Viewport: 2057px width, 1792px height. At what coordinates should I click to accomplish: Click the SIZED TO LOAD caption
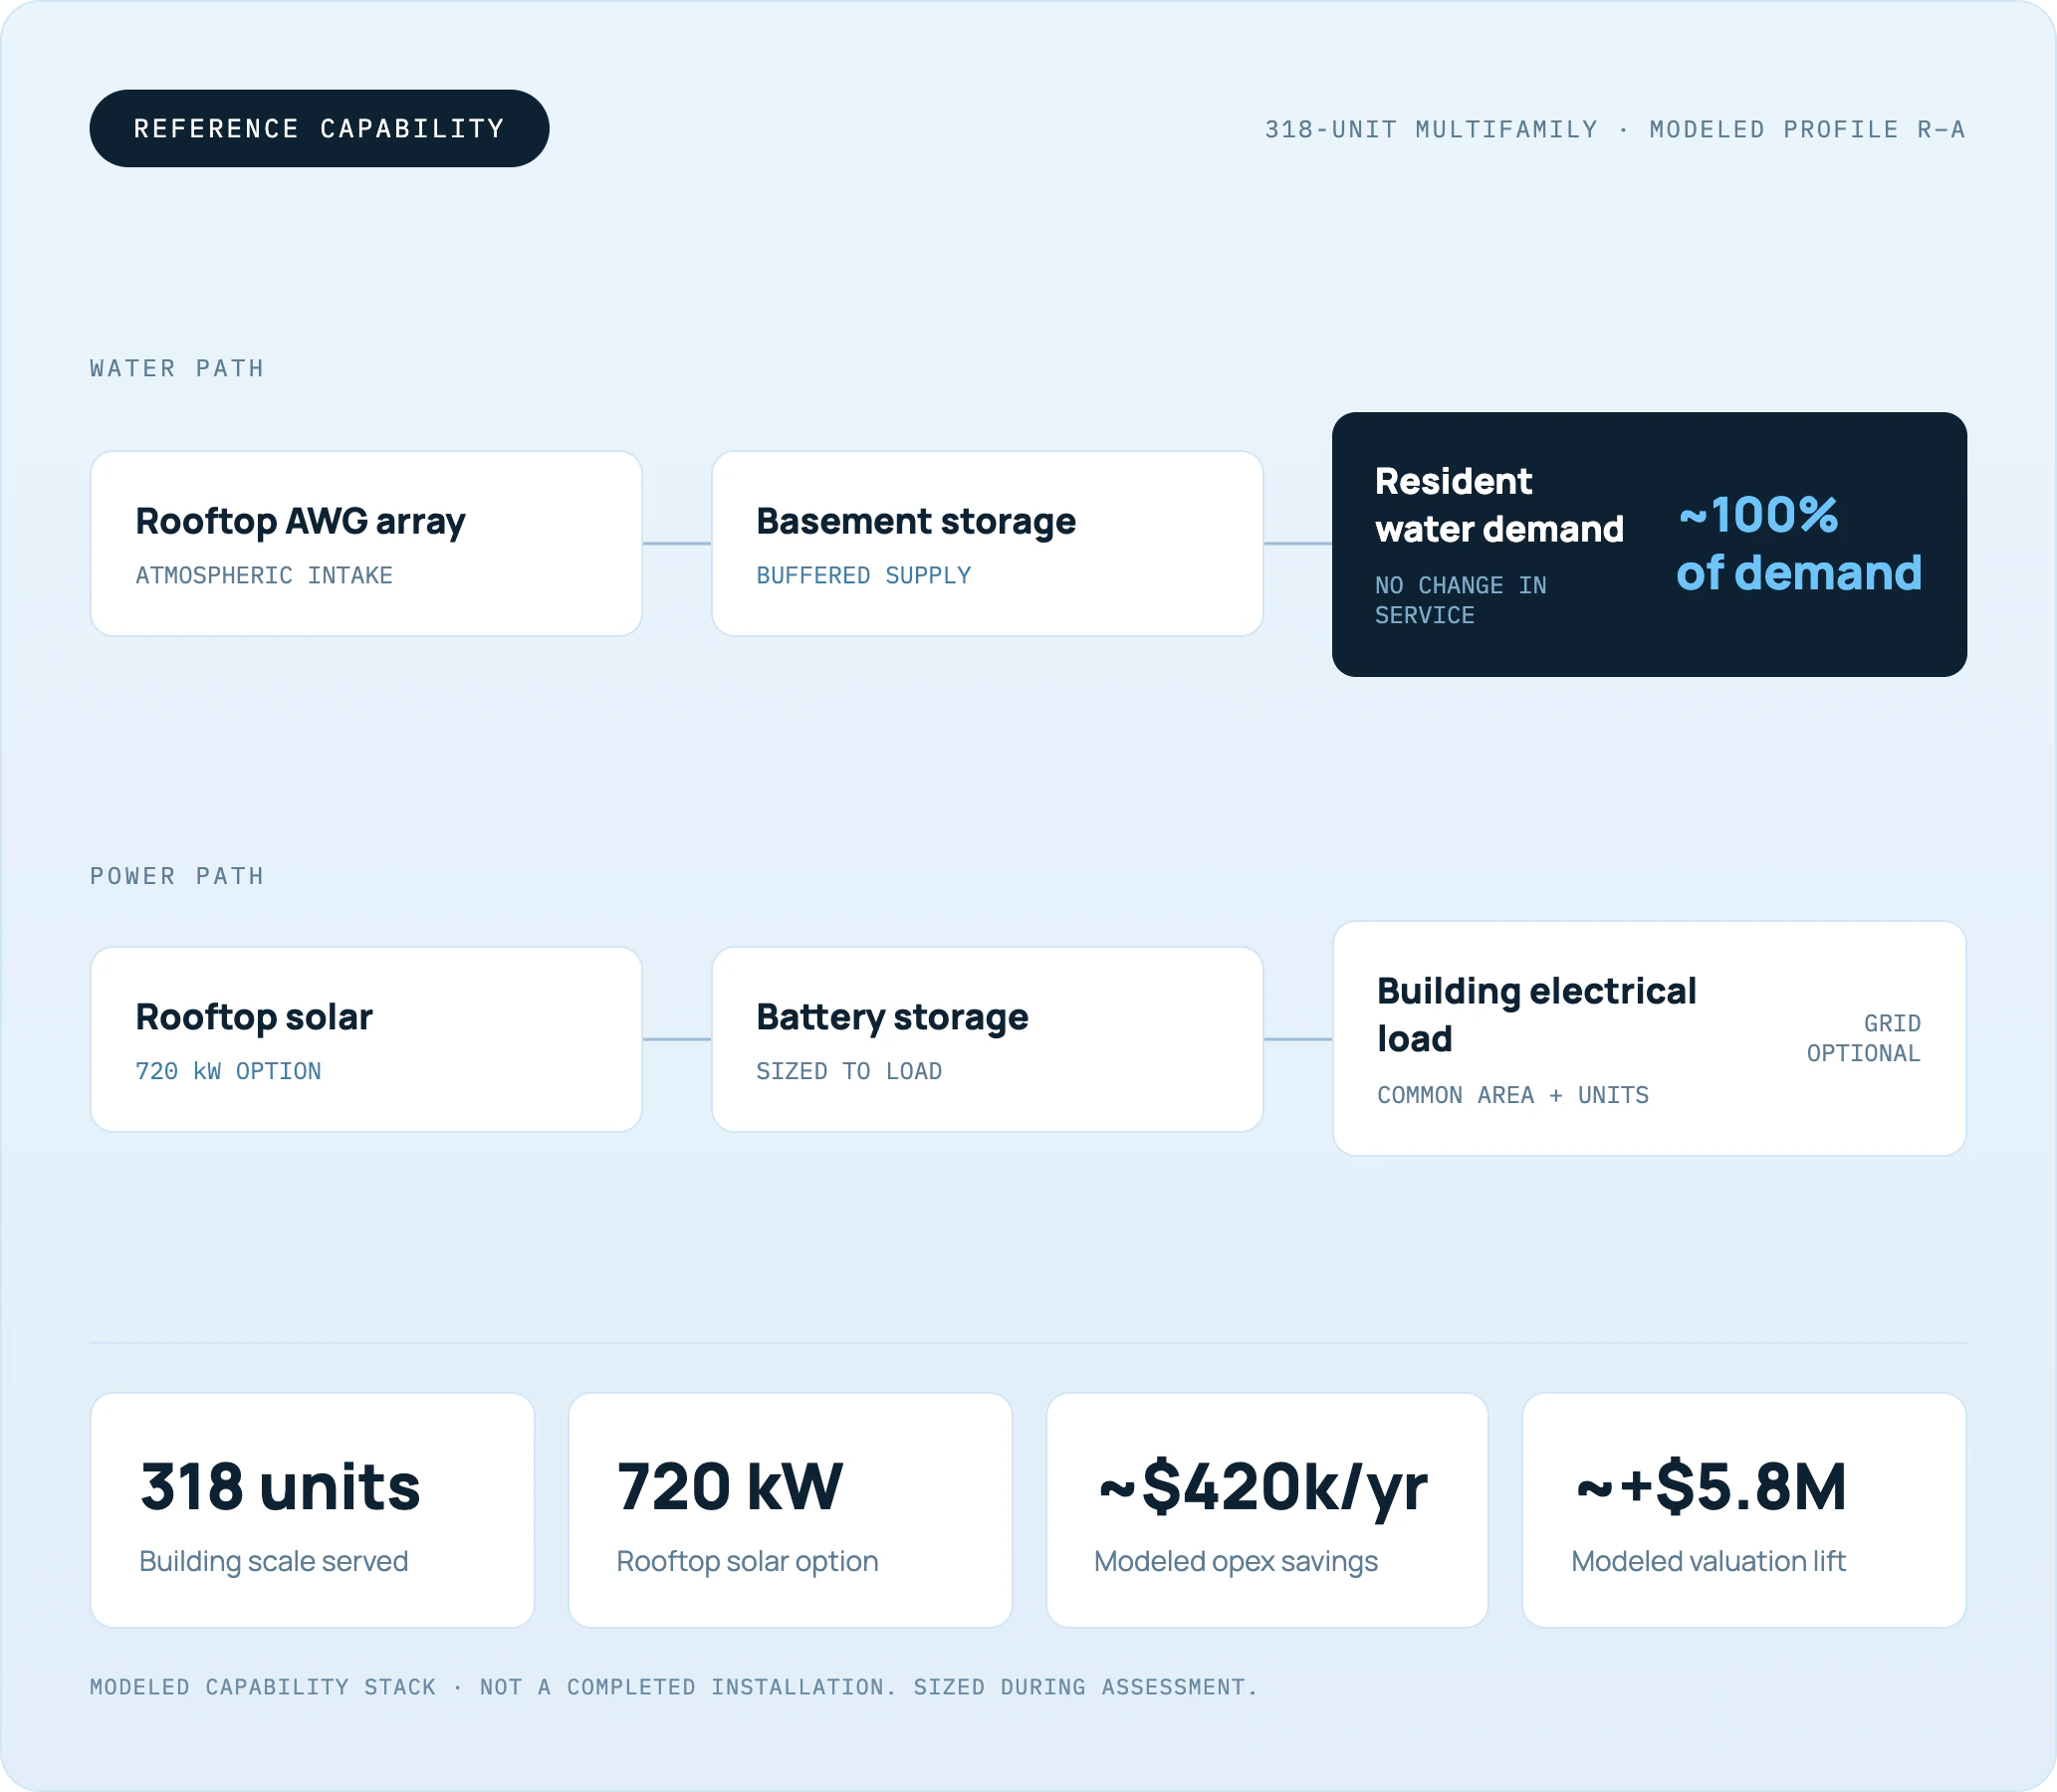point(849,1072)
